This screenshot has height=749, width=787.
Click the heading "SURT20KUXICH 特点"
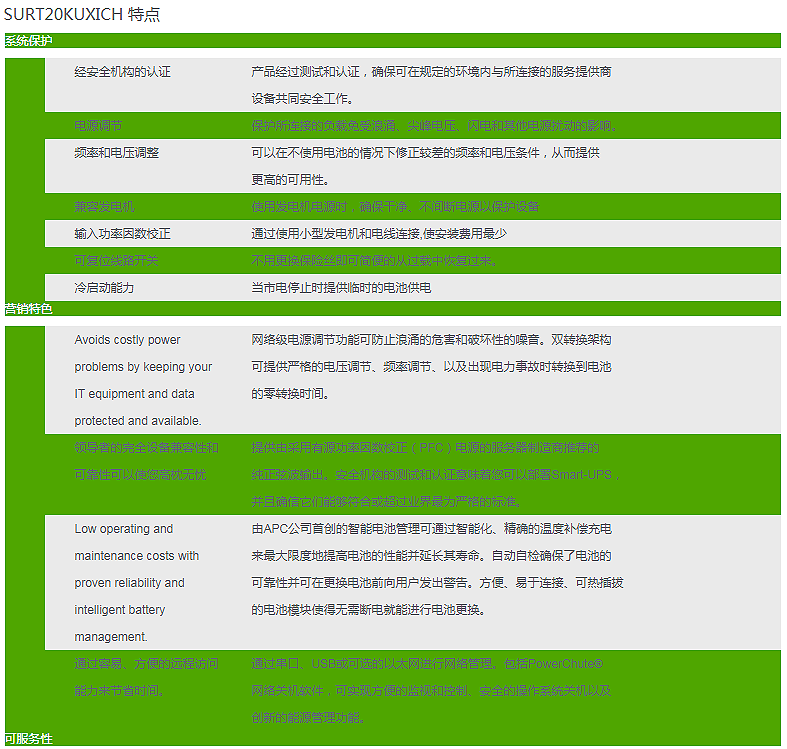pos(82,14)
